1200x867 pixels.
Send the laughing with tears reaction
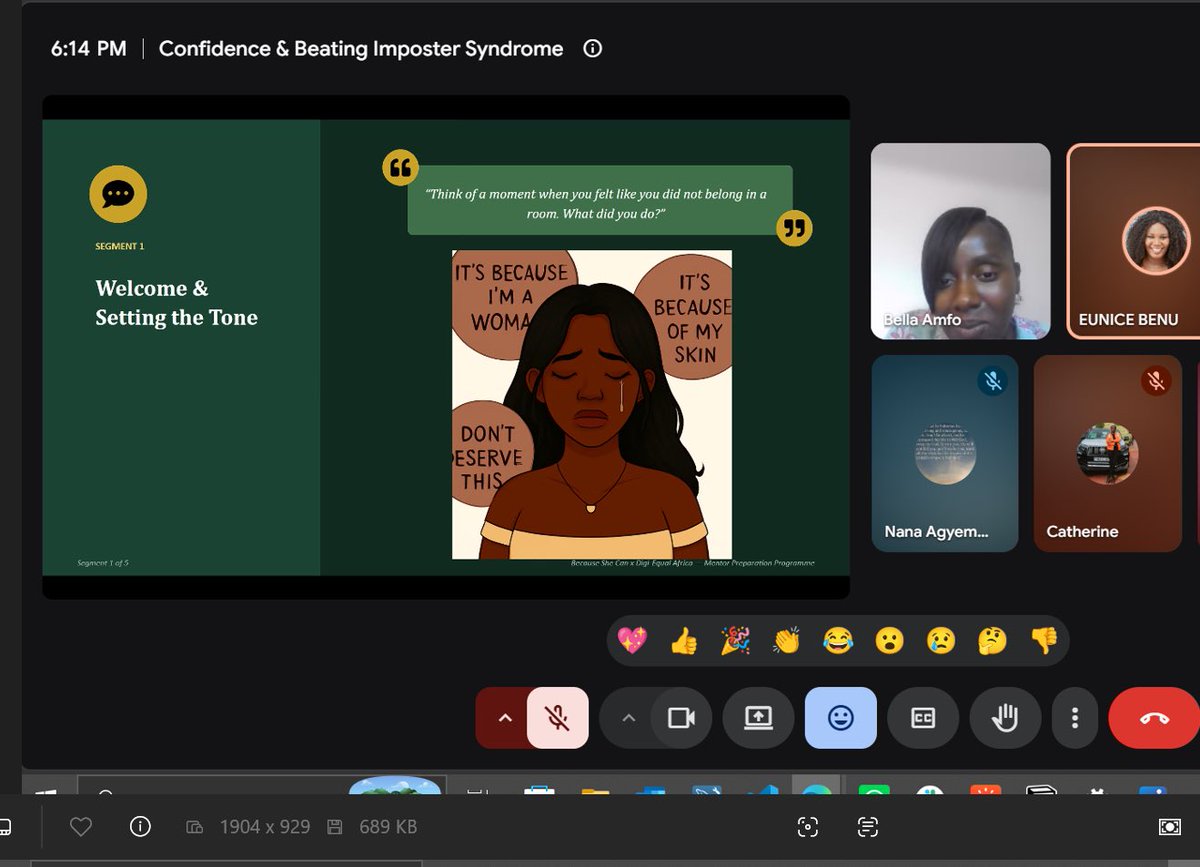(838, 640)
